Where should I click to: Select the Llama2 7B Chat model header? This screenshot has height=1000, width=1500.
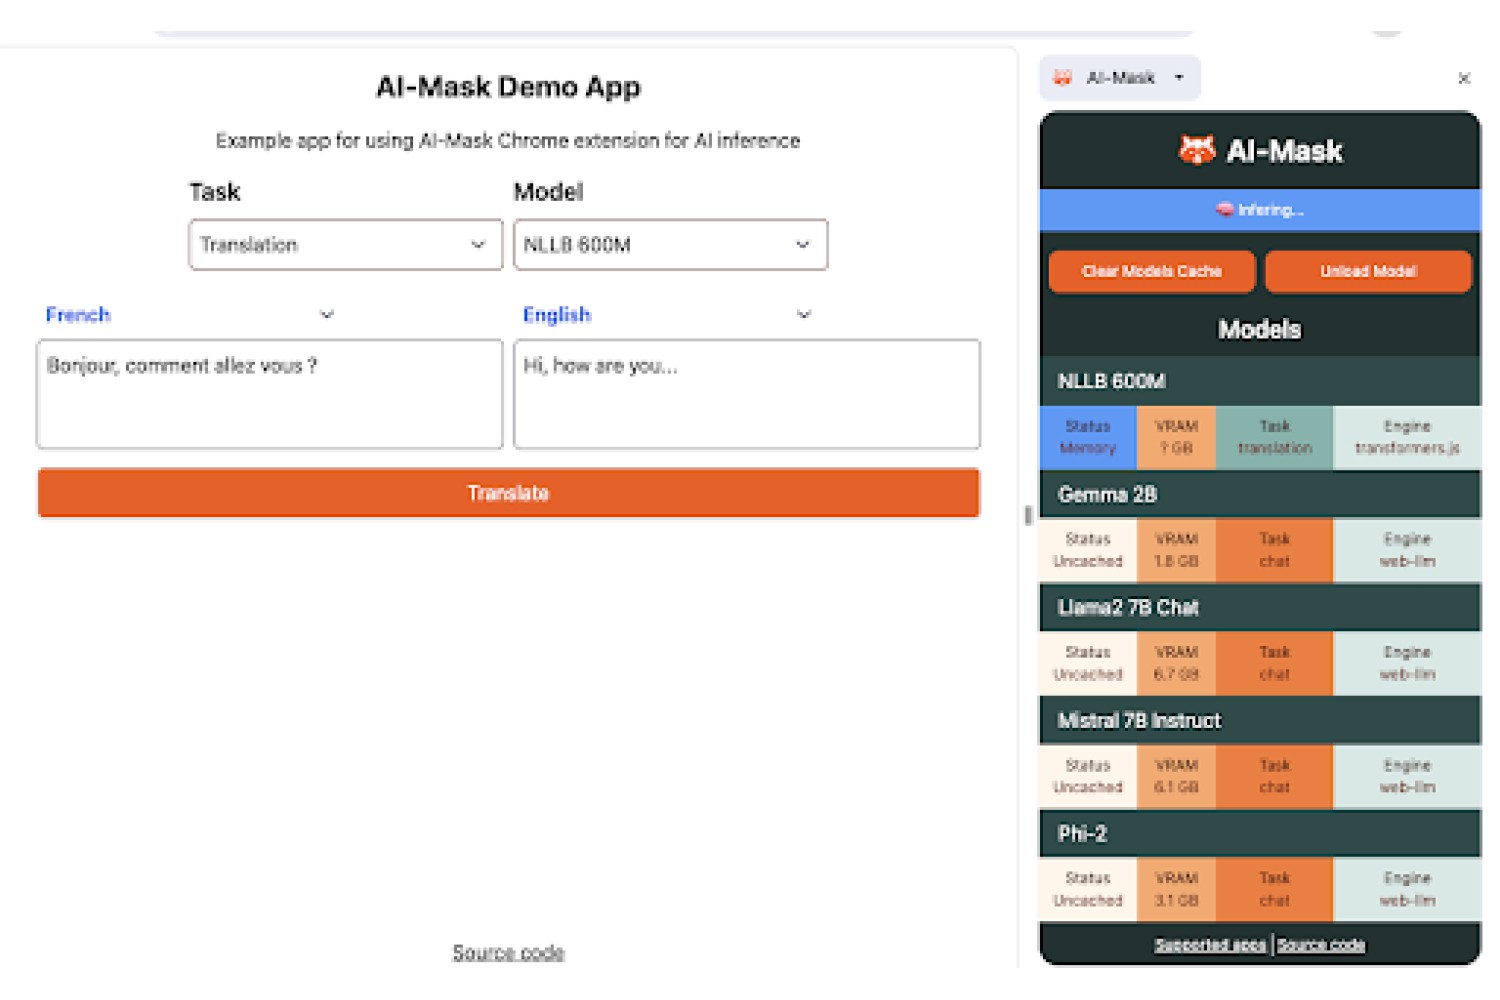click(1260, 607)
